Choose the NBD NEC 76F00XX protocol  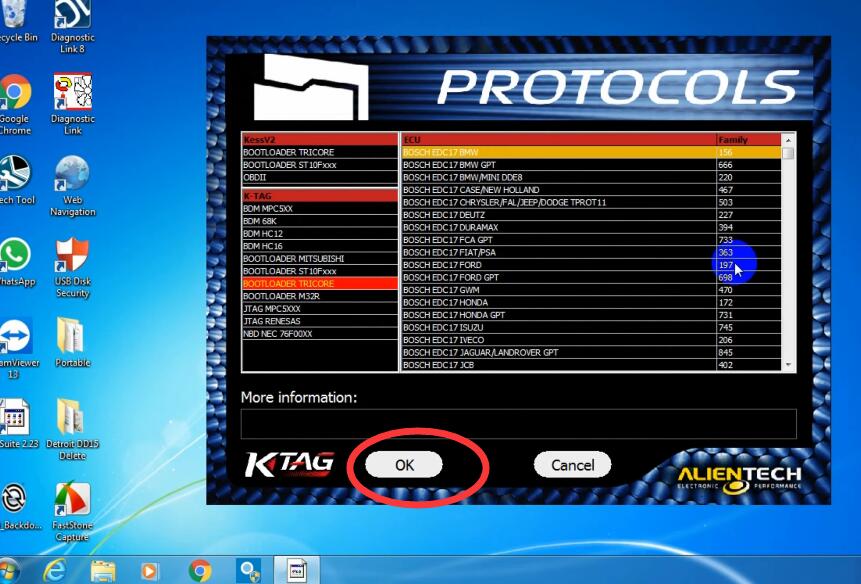pyautogui.click(x=320, y=334)
